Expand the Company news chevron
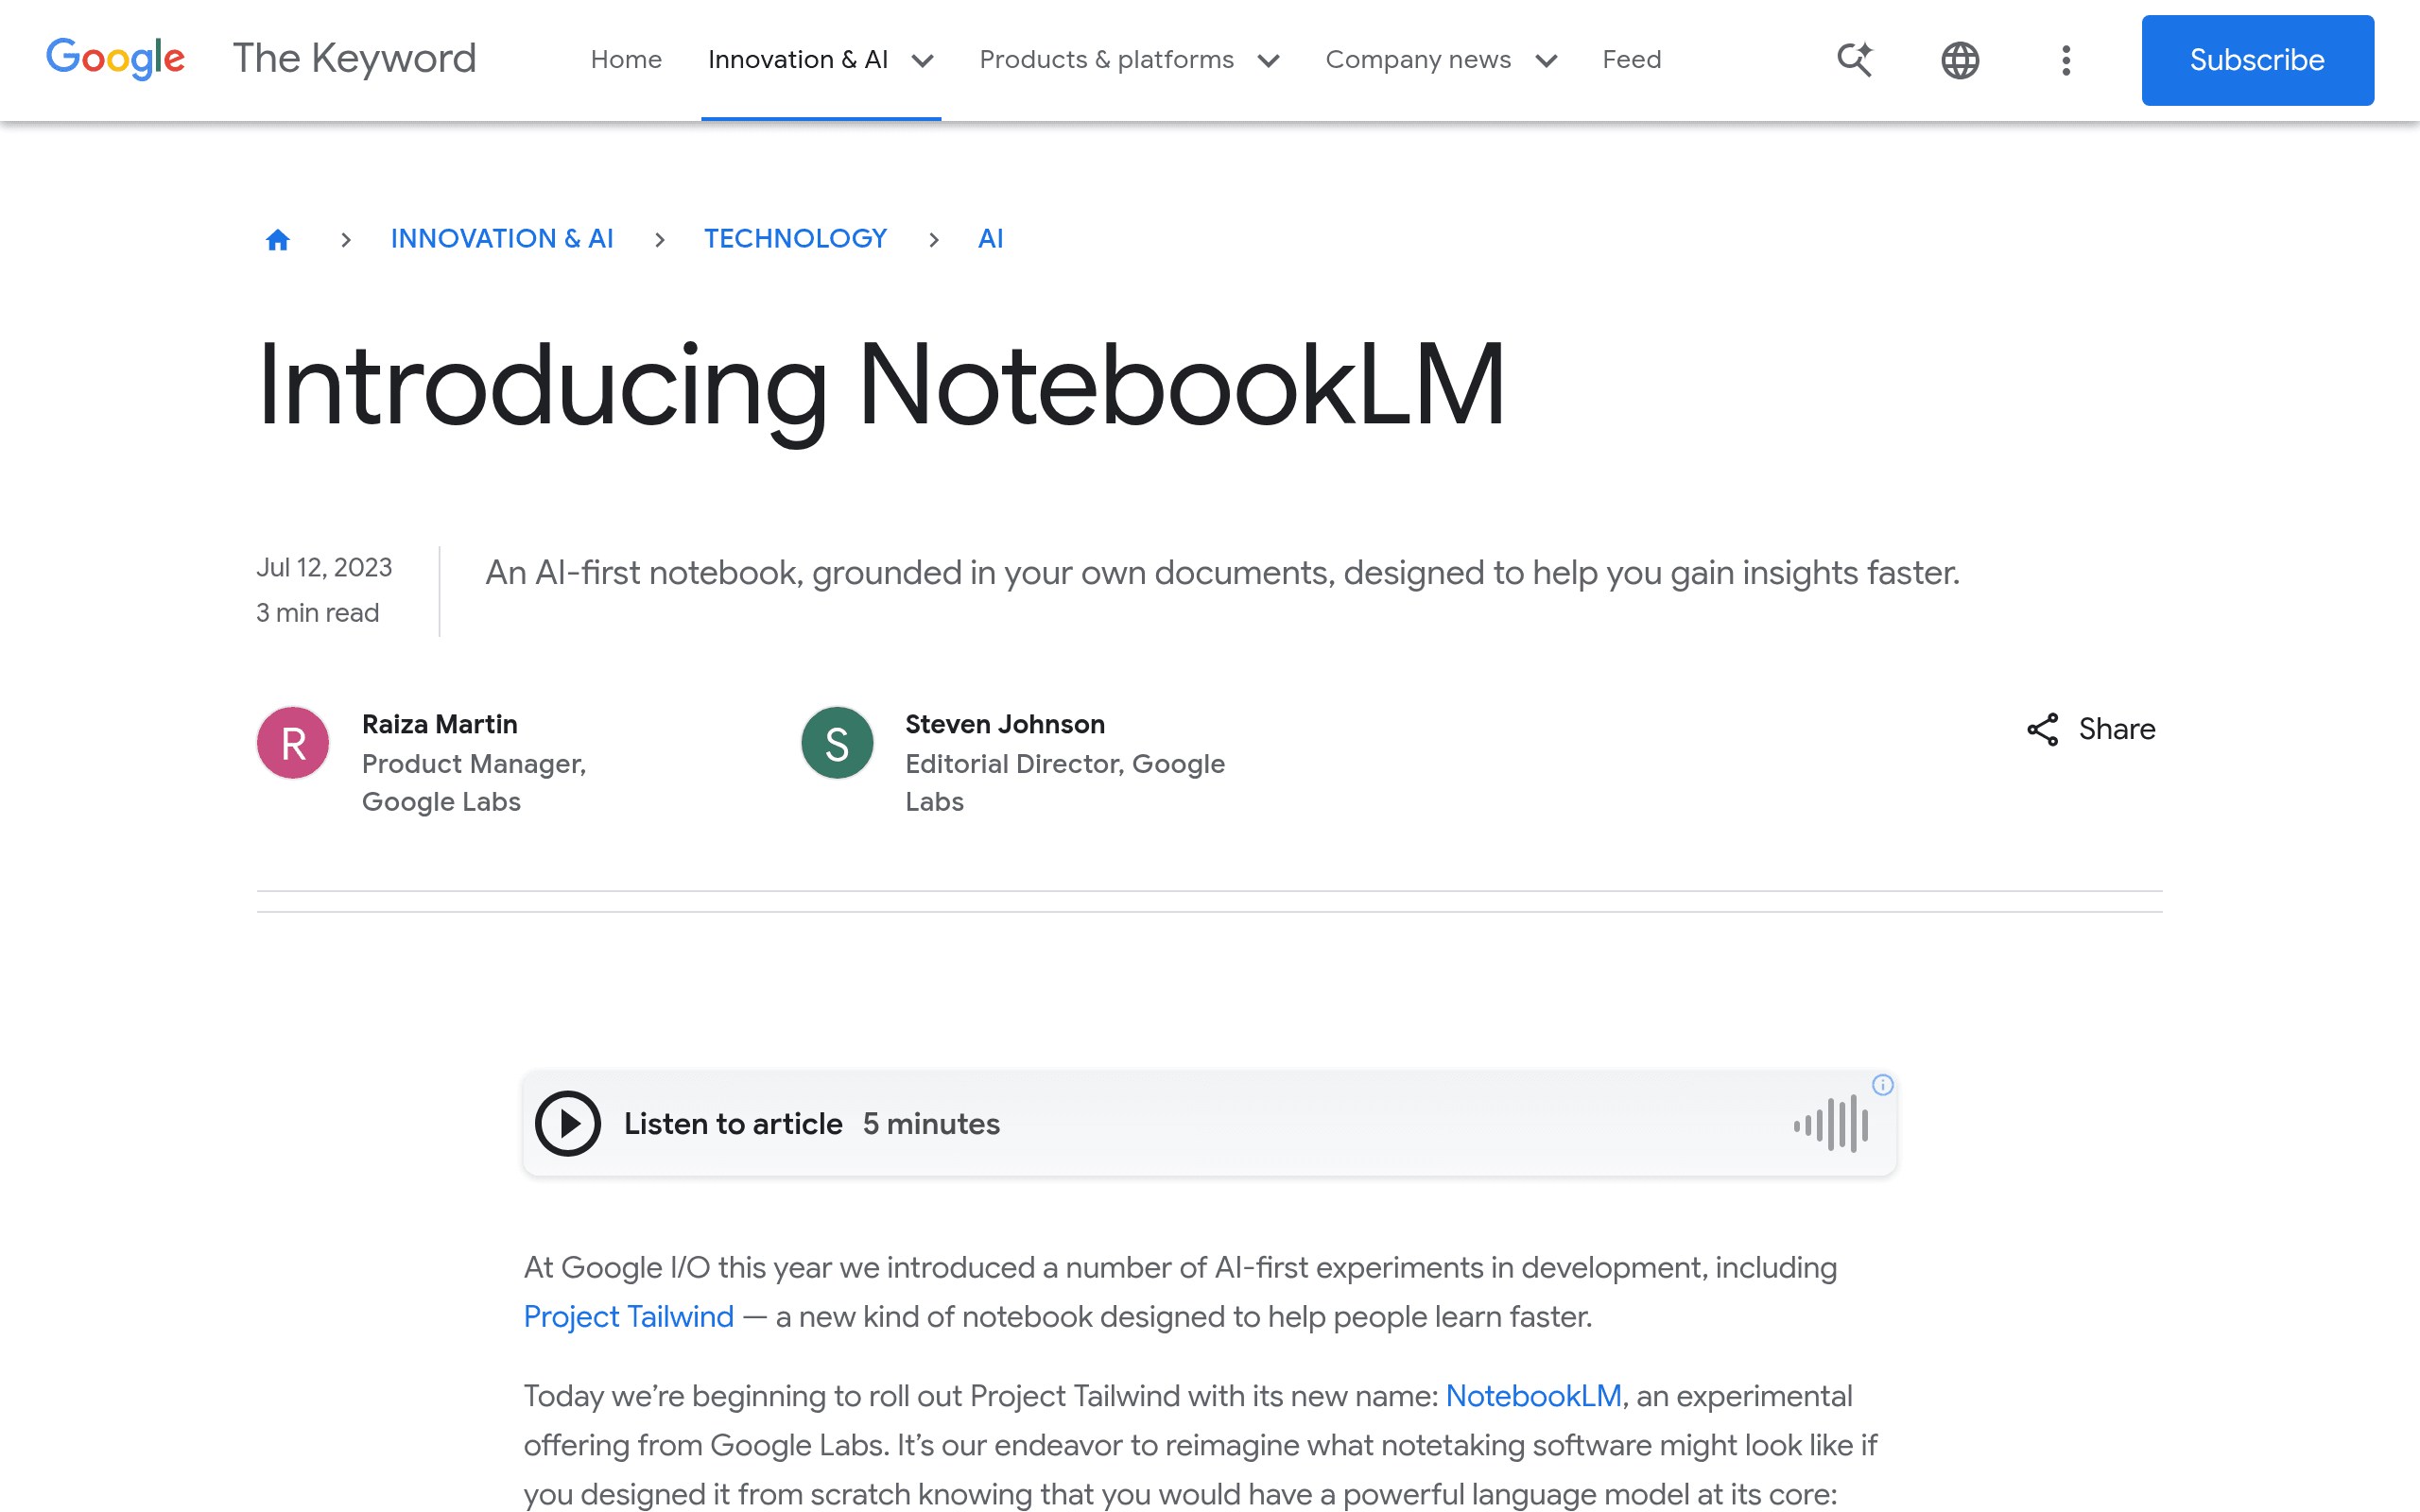The image size is (2420, 1512). pyautogui.click(x=1546, y=61)
